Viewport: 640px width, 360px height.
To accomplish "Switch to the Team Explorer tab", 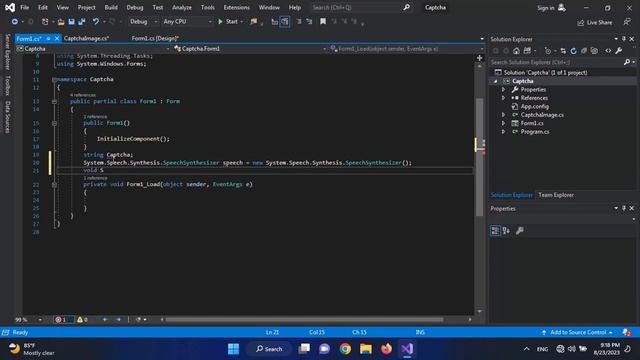I will (556, 195).
